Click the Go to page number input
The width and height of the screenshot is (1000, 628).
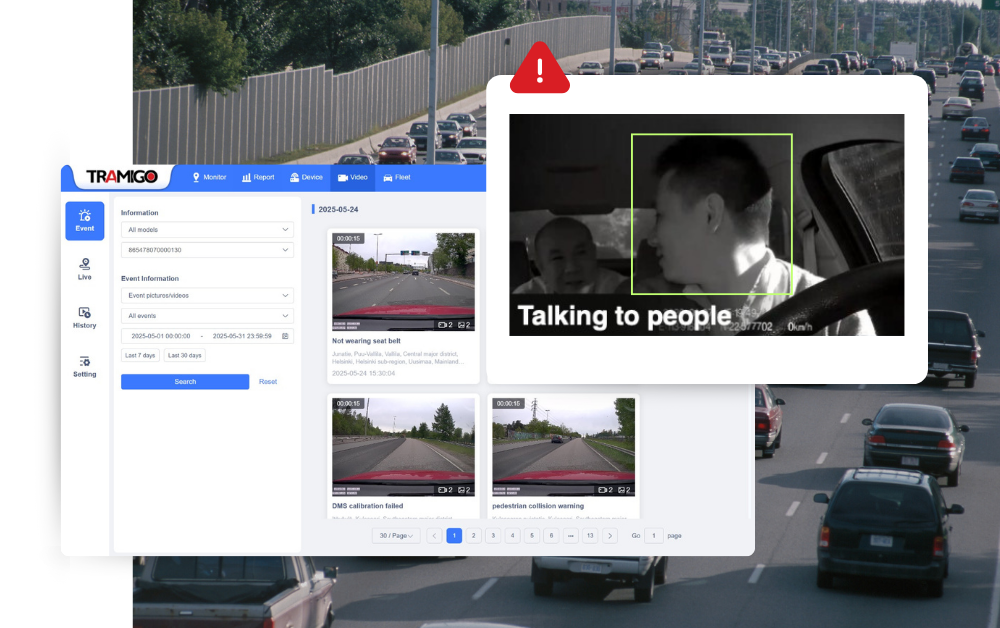coord(654,536)
